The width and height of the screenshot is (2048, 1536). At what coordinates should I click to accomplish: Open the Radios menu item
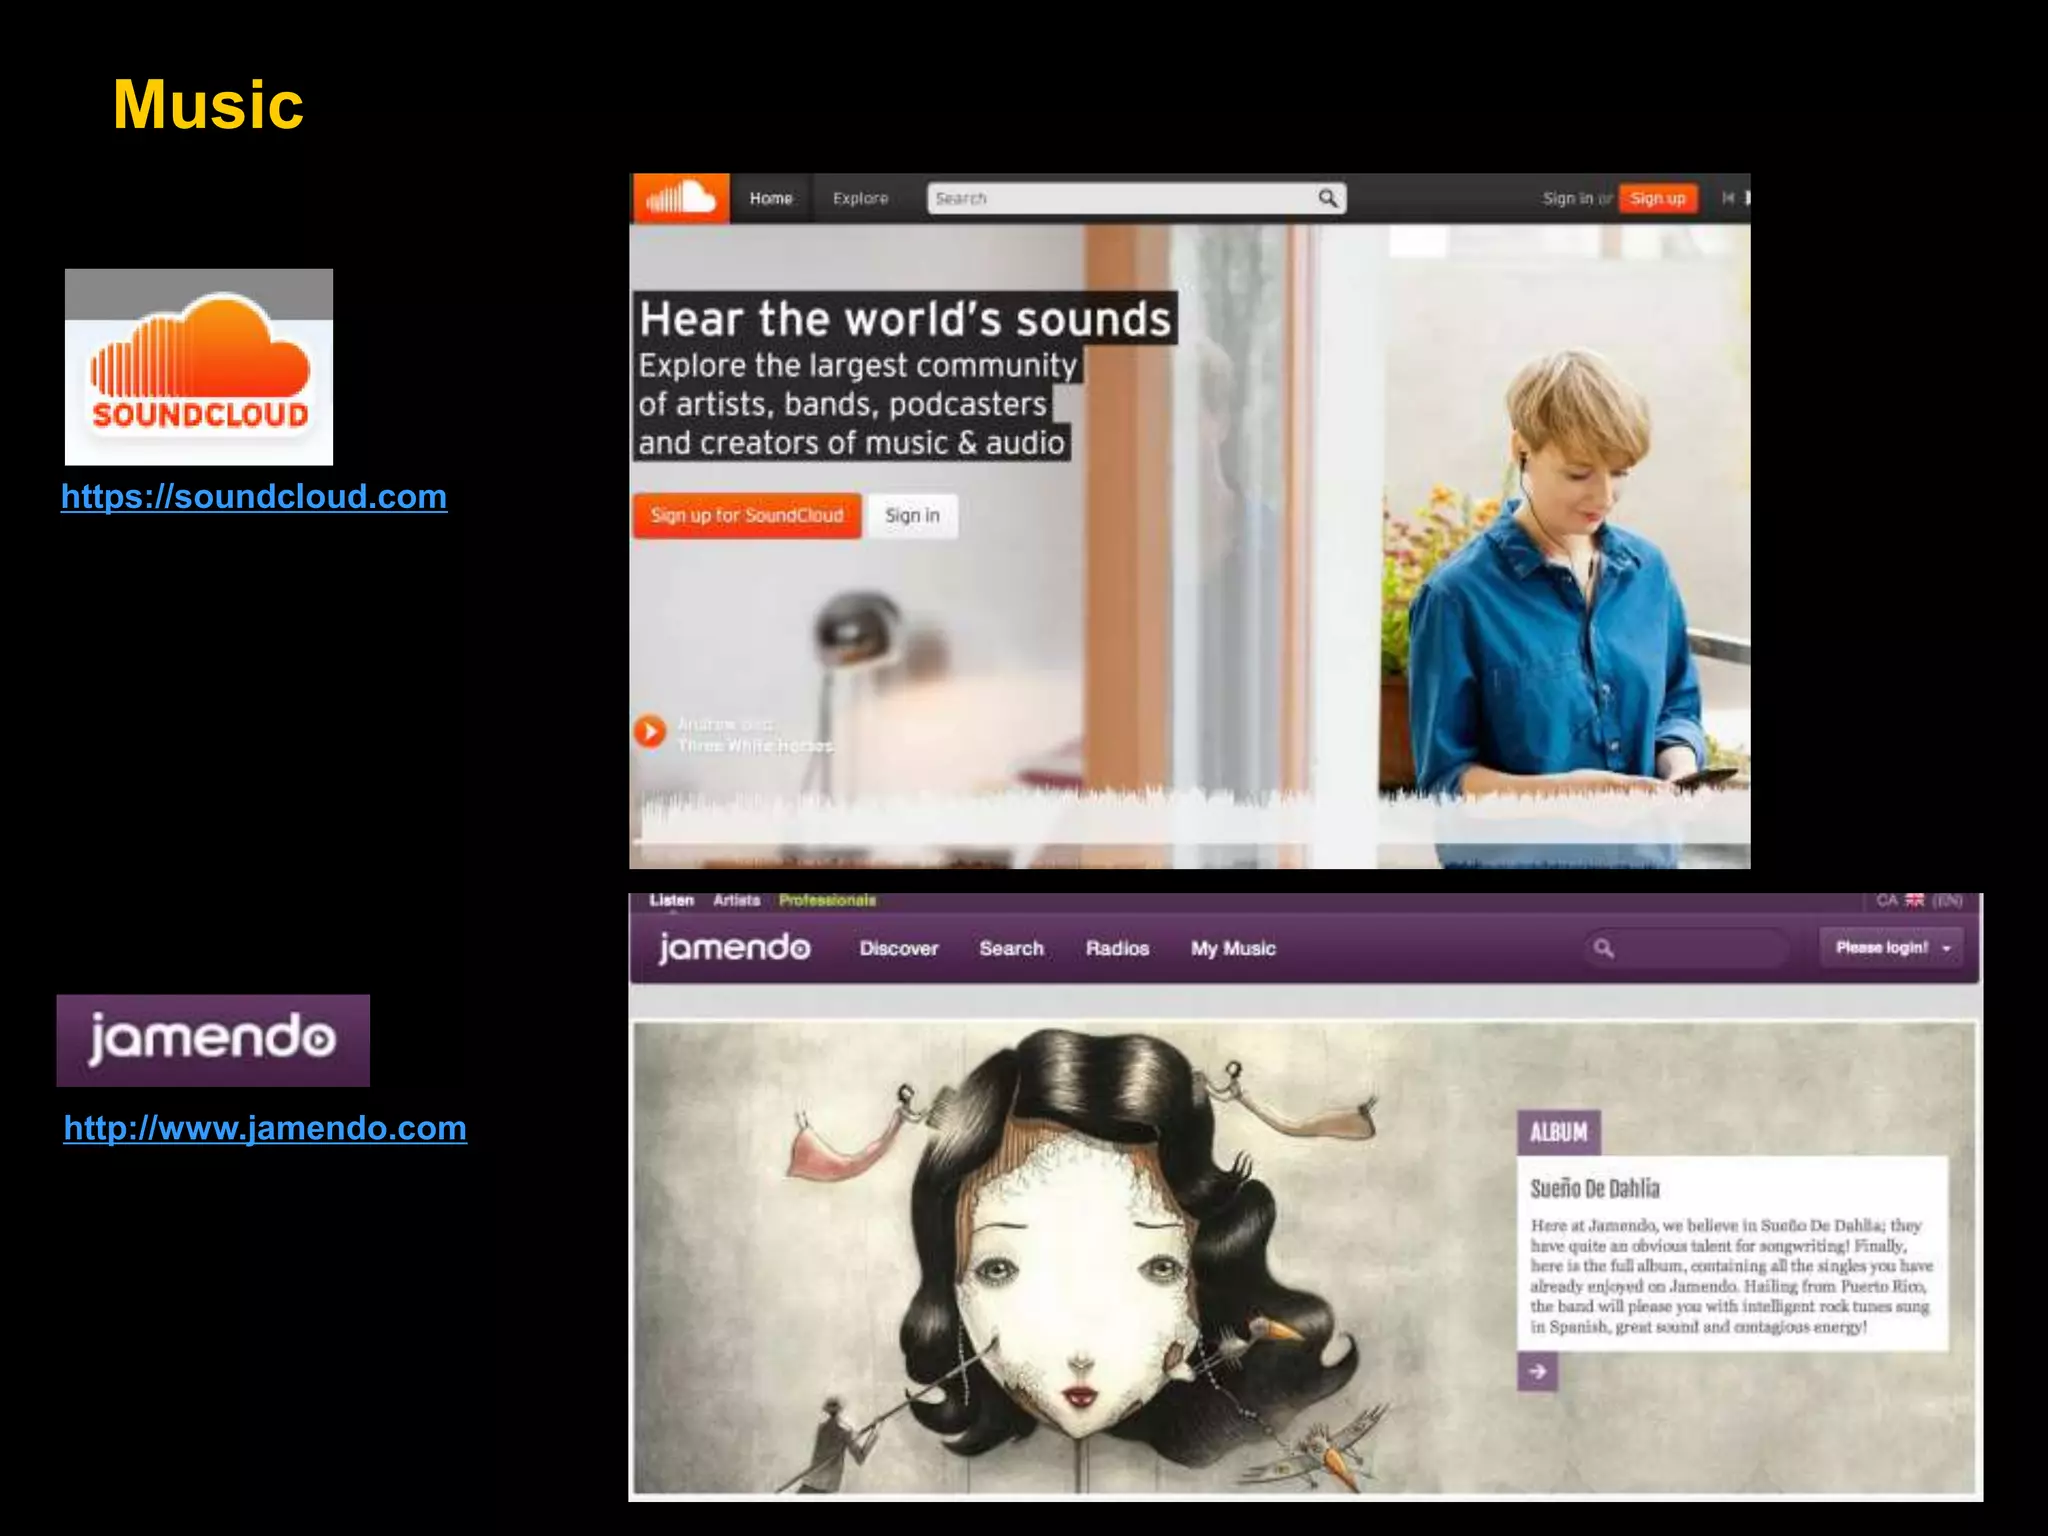tap(1117, 948)
